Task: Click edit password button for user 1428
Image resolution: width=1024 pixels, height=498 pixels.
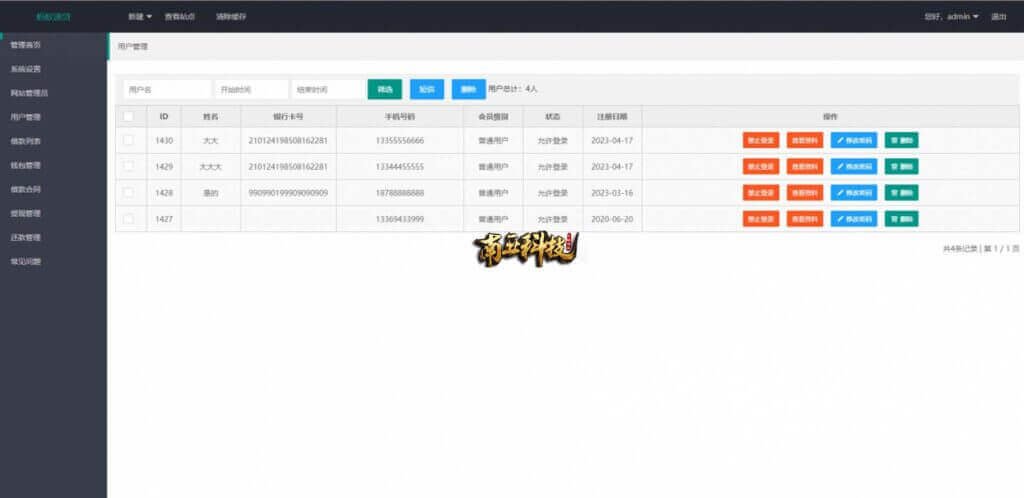Action: [853, 193]
